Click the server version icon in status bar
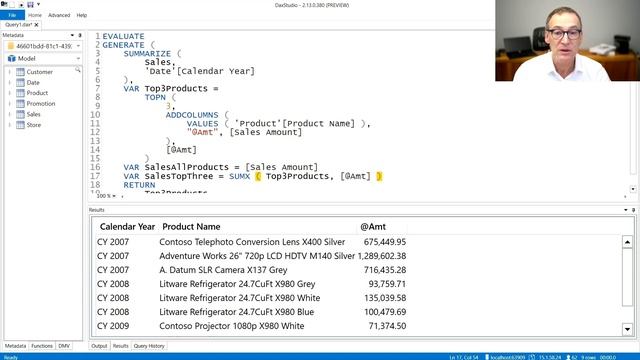The width and height of the screenshot is (640, 360). click(x=532, y=357)
